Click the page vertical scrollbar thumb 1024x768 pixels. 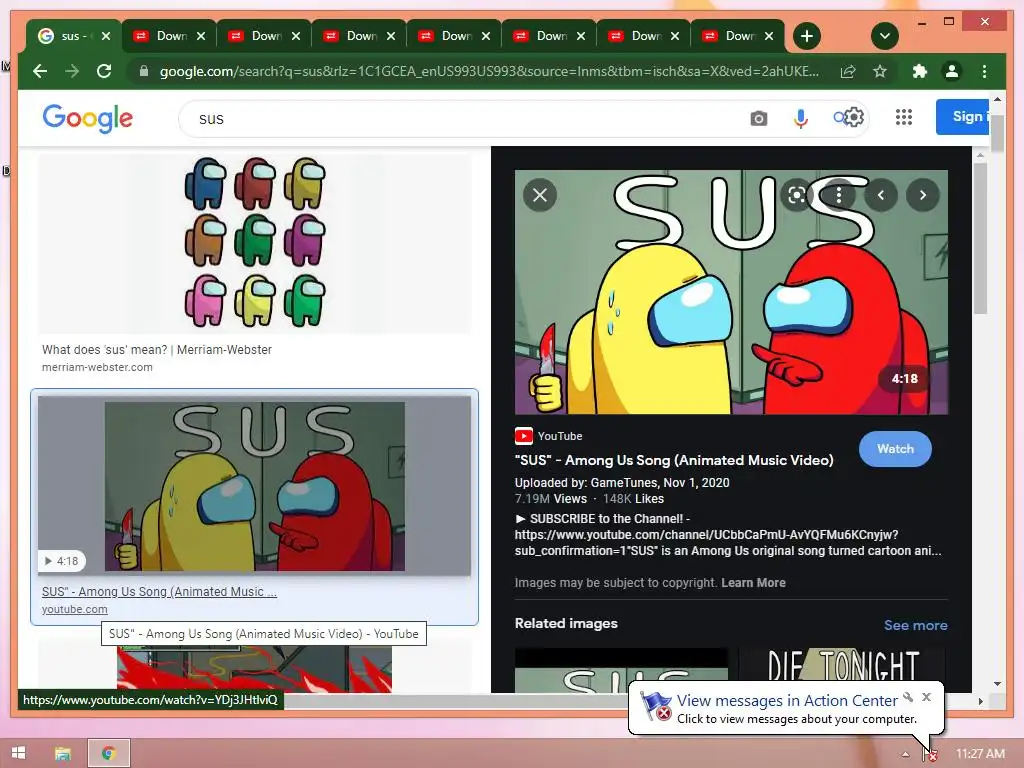997,131
